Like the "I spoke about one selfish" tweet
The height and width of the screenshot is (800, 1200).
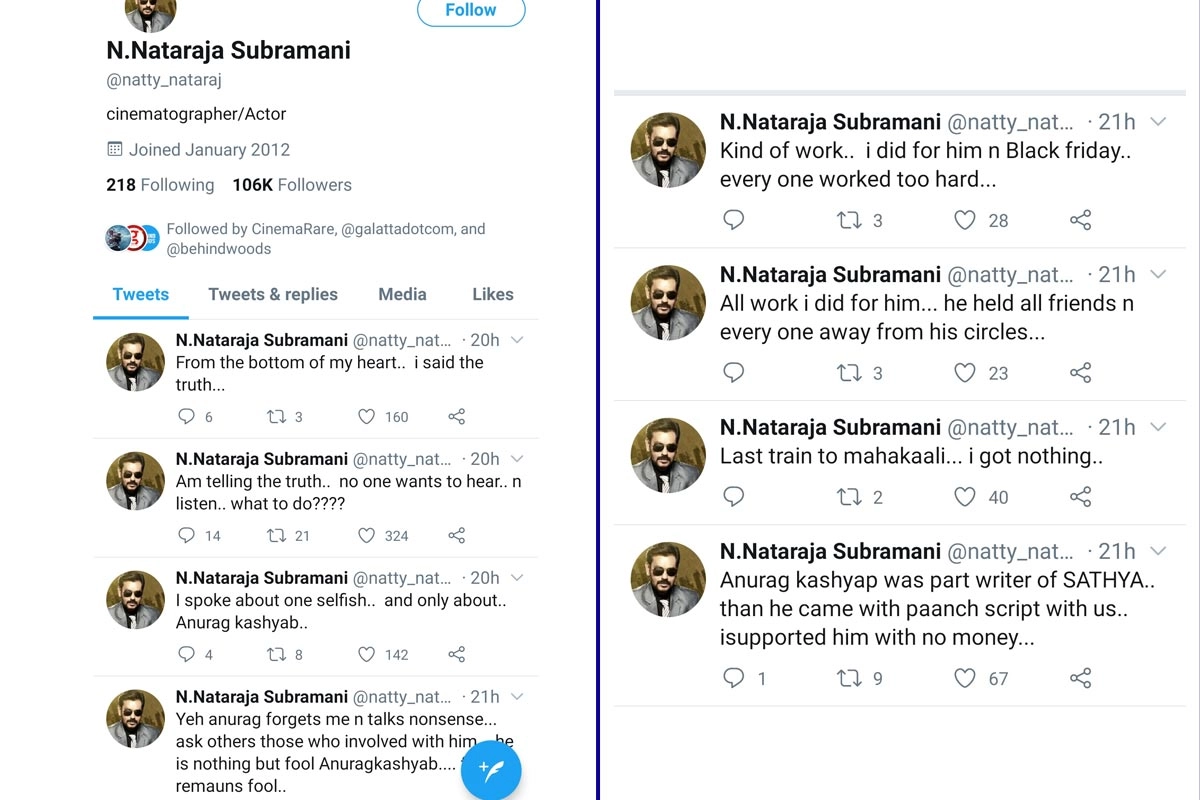(x=367, y=655)
